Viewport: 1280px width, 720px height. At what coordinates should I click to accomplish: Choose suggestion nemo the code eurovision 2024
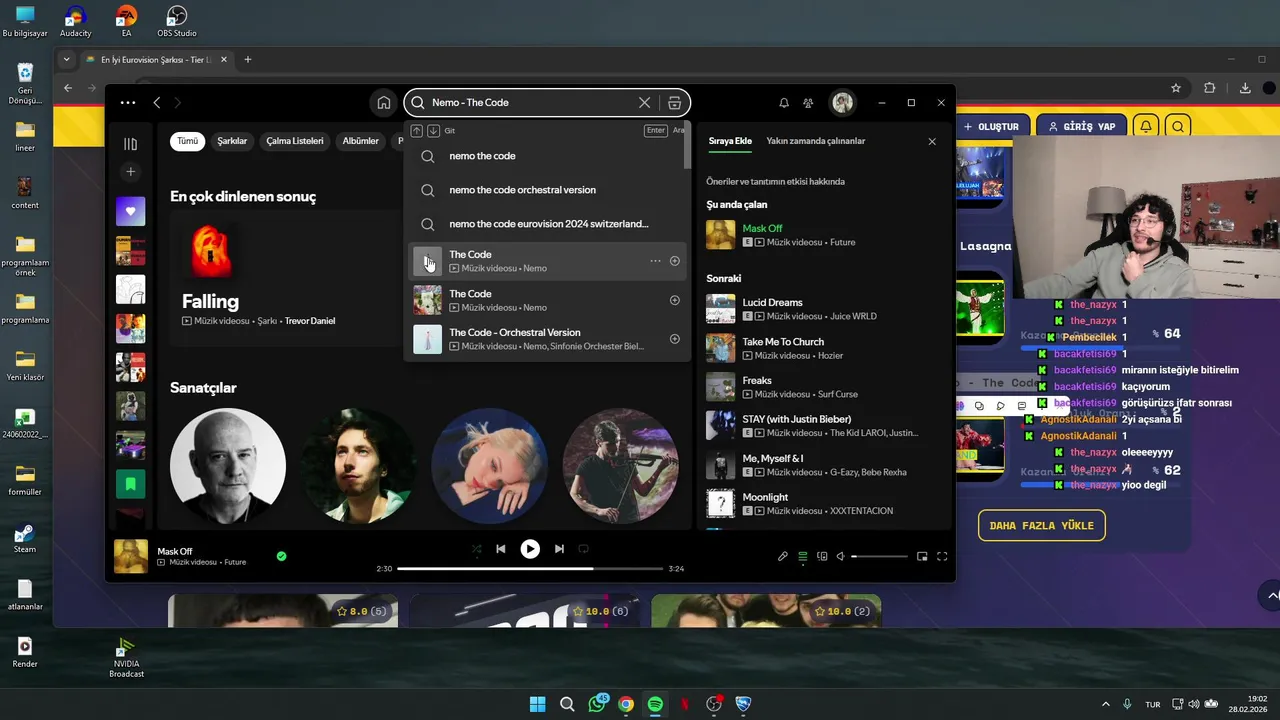545,224
